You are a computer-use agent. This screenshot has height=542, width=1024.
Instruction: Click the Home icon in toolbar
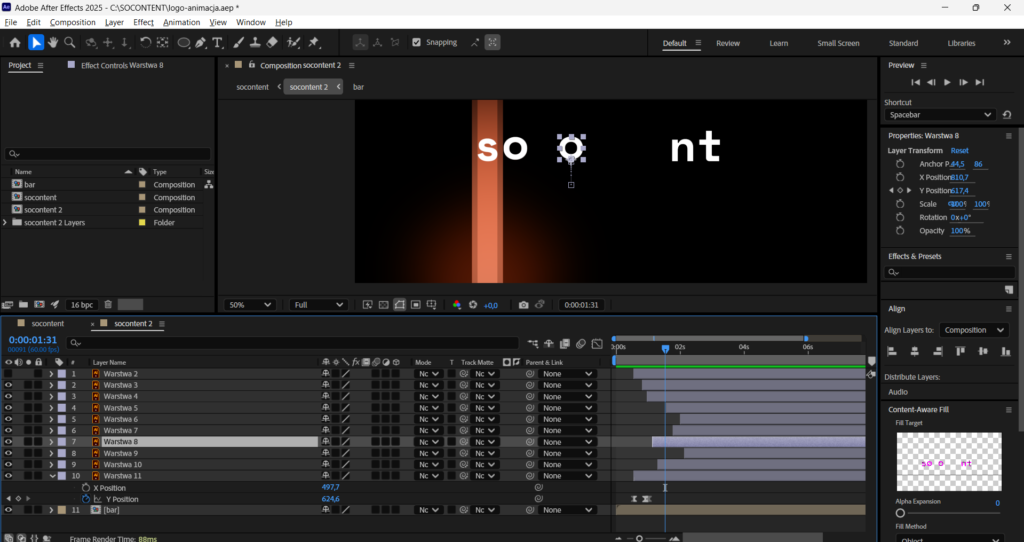(x=14, y=42)
